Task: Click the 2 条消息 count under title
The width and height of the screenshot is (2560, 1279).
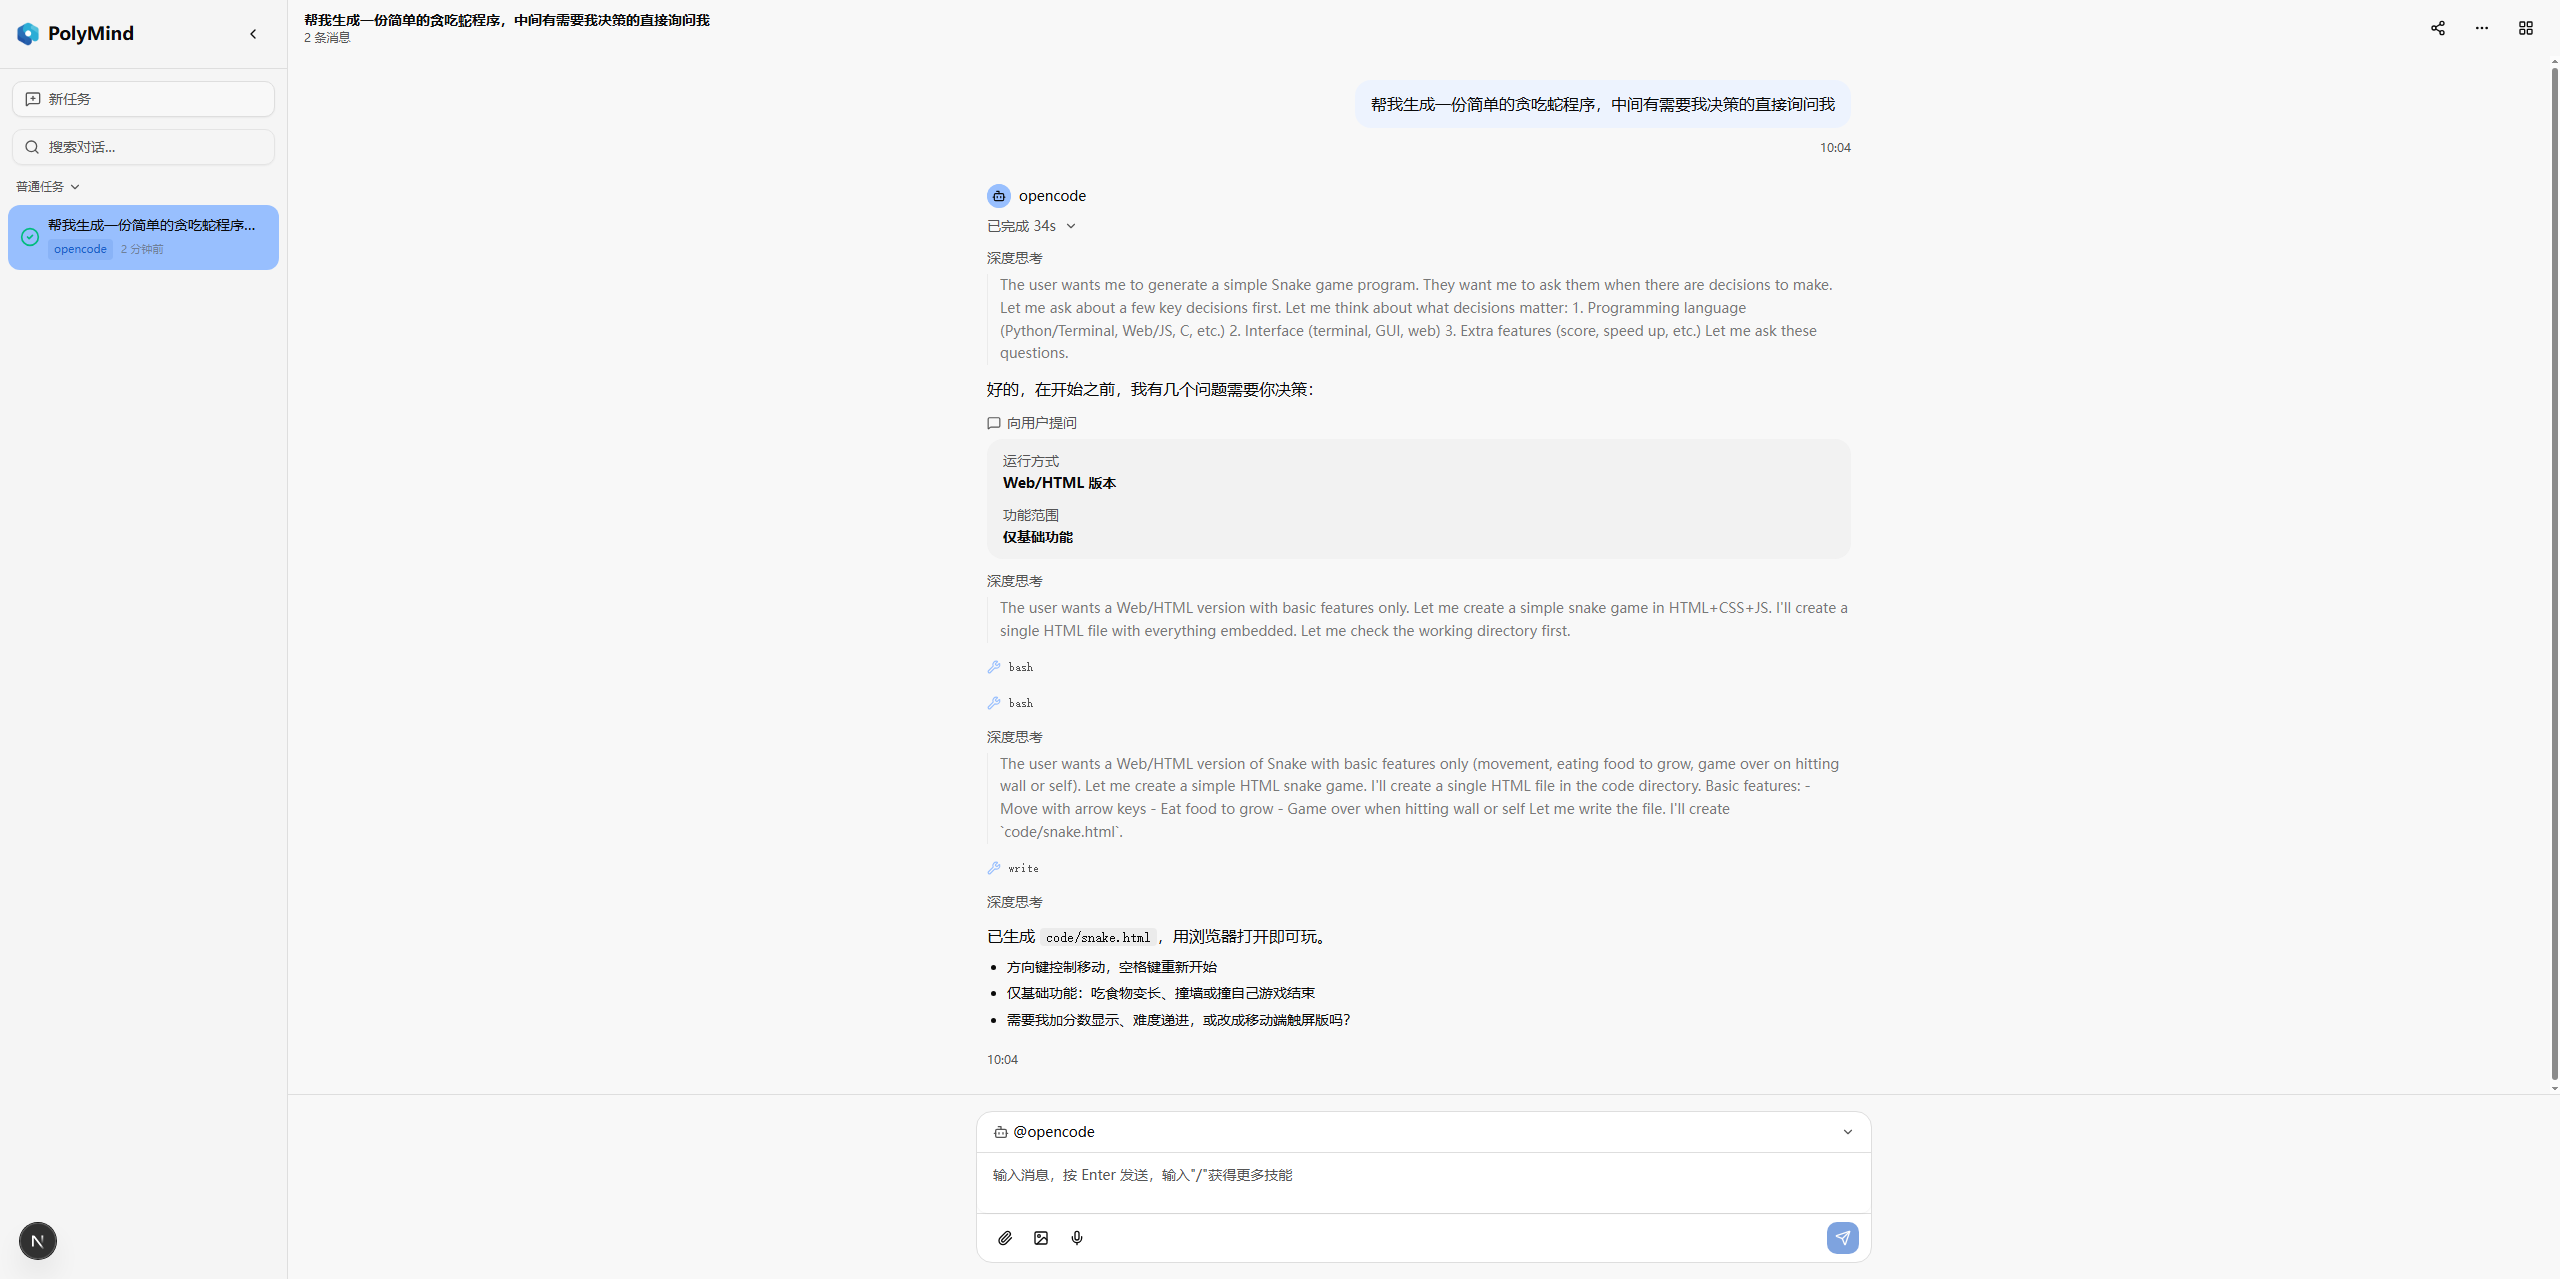Action: click(327, 38)
